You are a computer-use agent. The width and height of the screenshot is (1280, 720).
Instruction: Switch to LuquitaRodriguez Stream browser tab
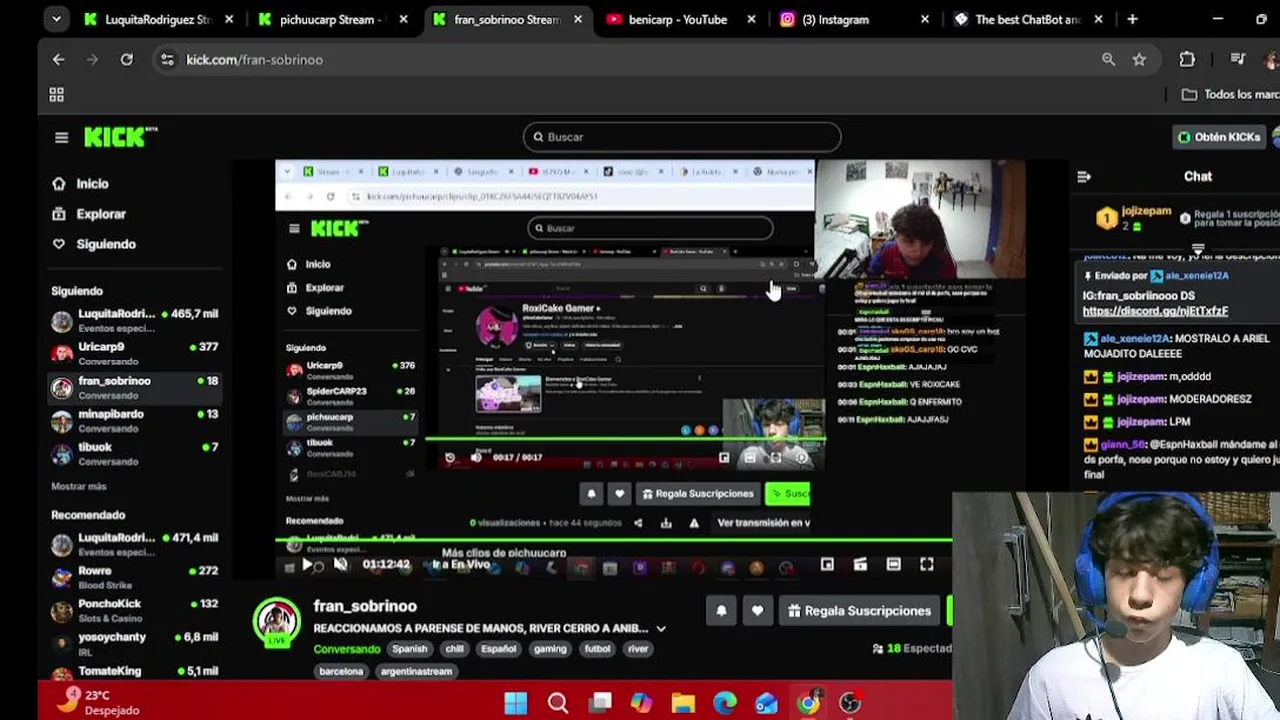pyautogui.click(x=158, y=19)
